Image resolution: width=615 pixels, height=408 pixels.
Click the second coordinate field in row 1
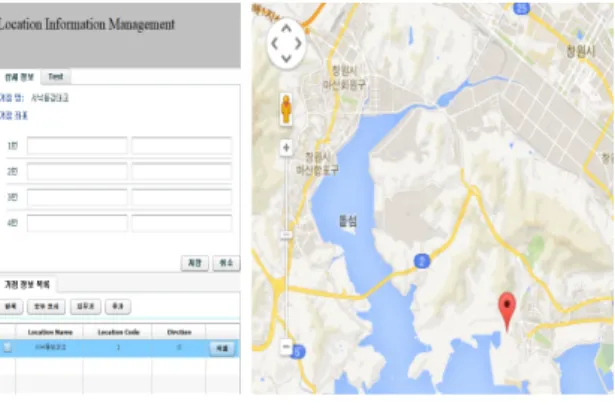(182, 146)
